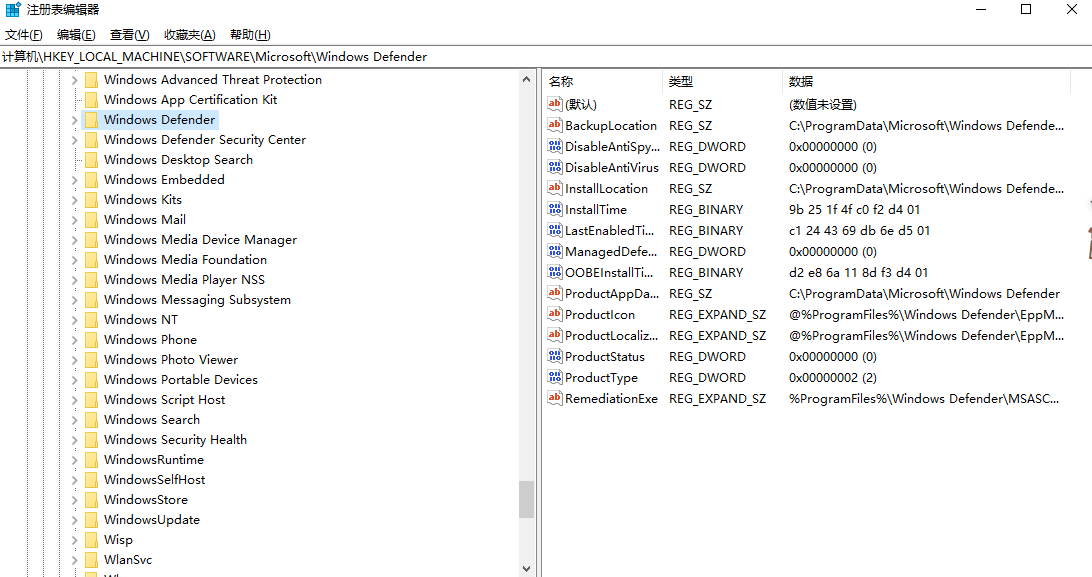Expand the Windows Defender Security Center node
The image size is (1092, 577).
[x=75, y=140]
